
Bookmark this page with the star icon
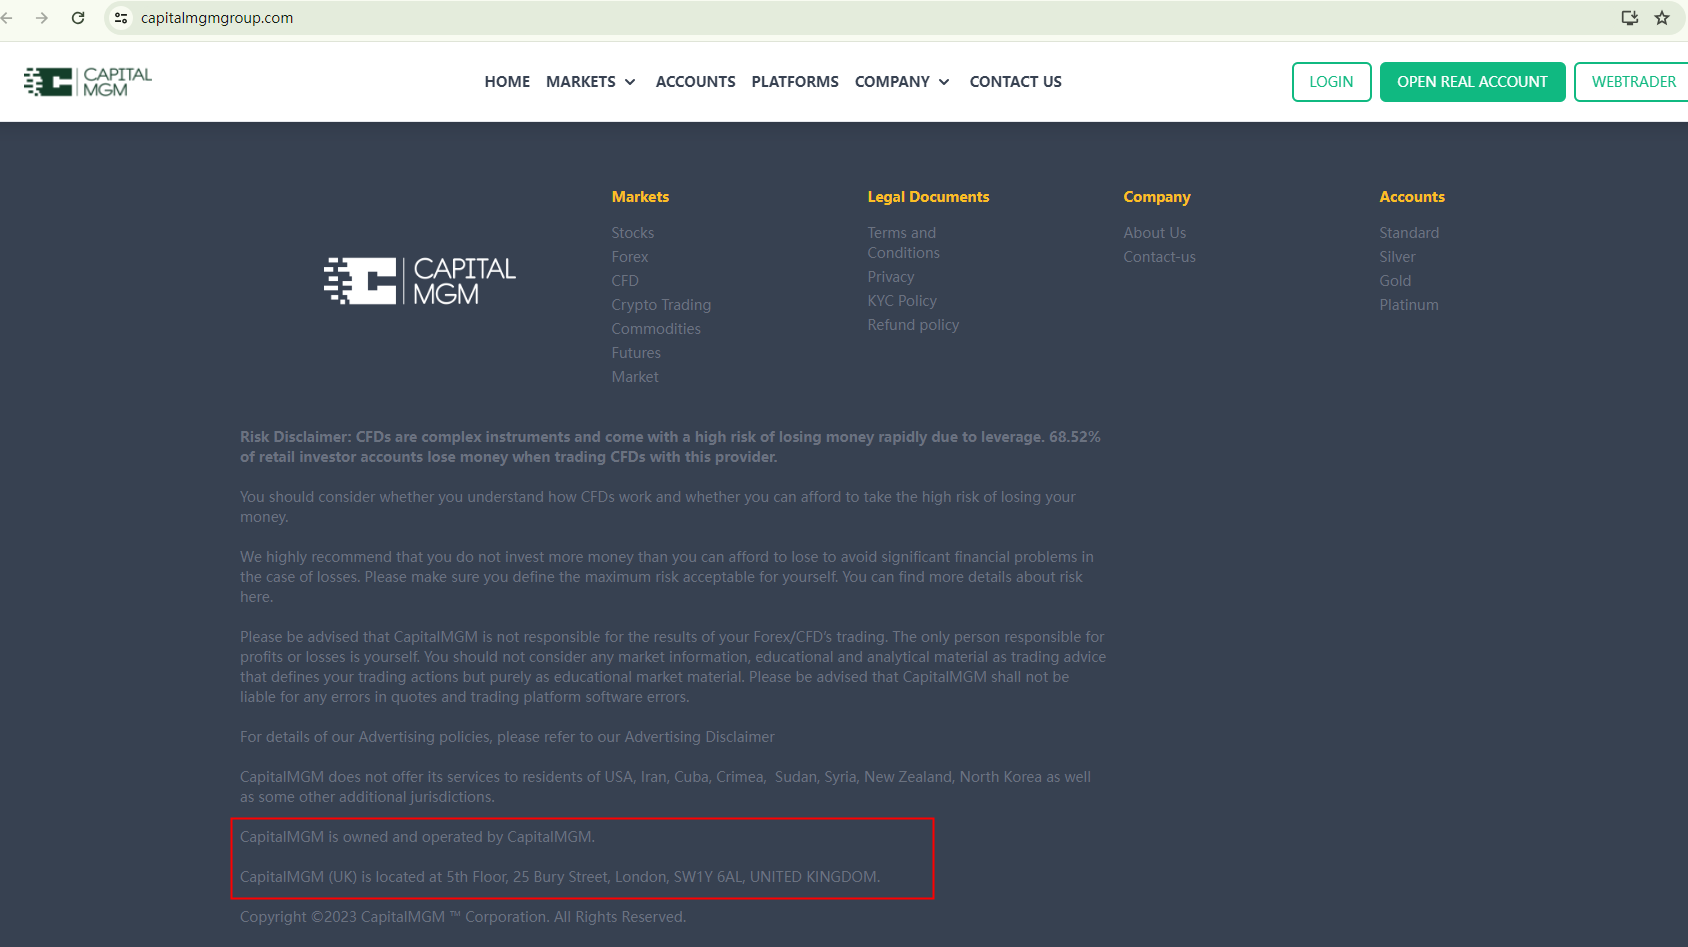coord(1662,18)
